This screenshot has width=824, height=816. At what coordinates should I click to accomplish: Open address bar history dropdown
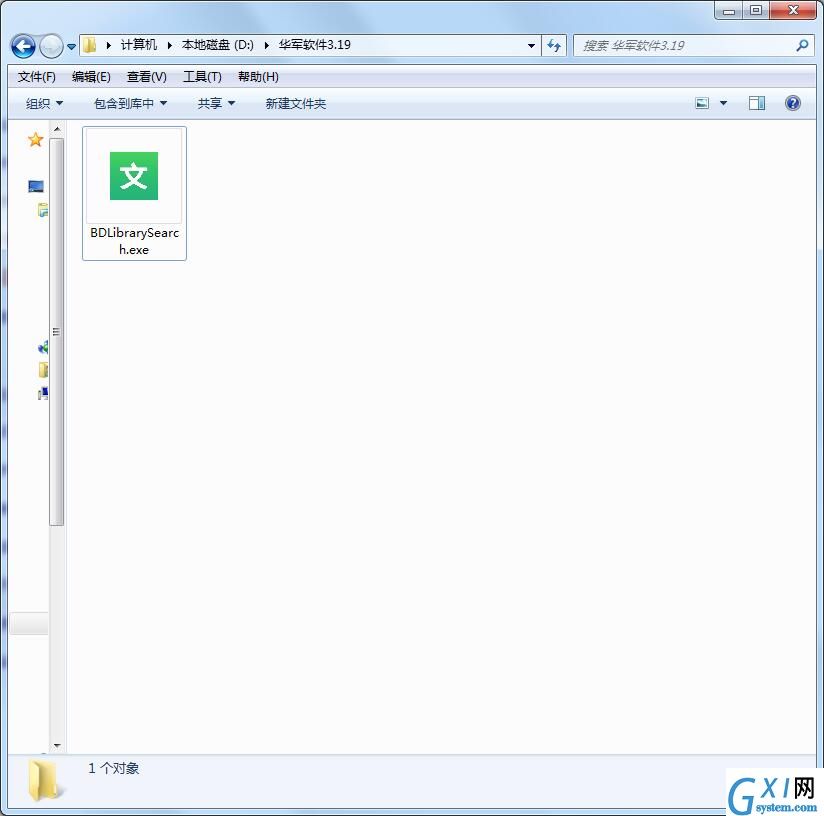531,46
